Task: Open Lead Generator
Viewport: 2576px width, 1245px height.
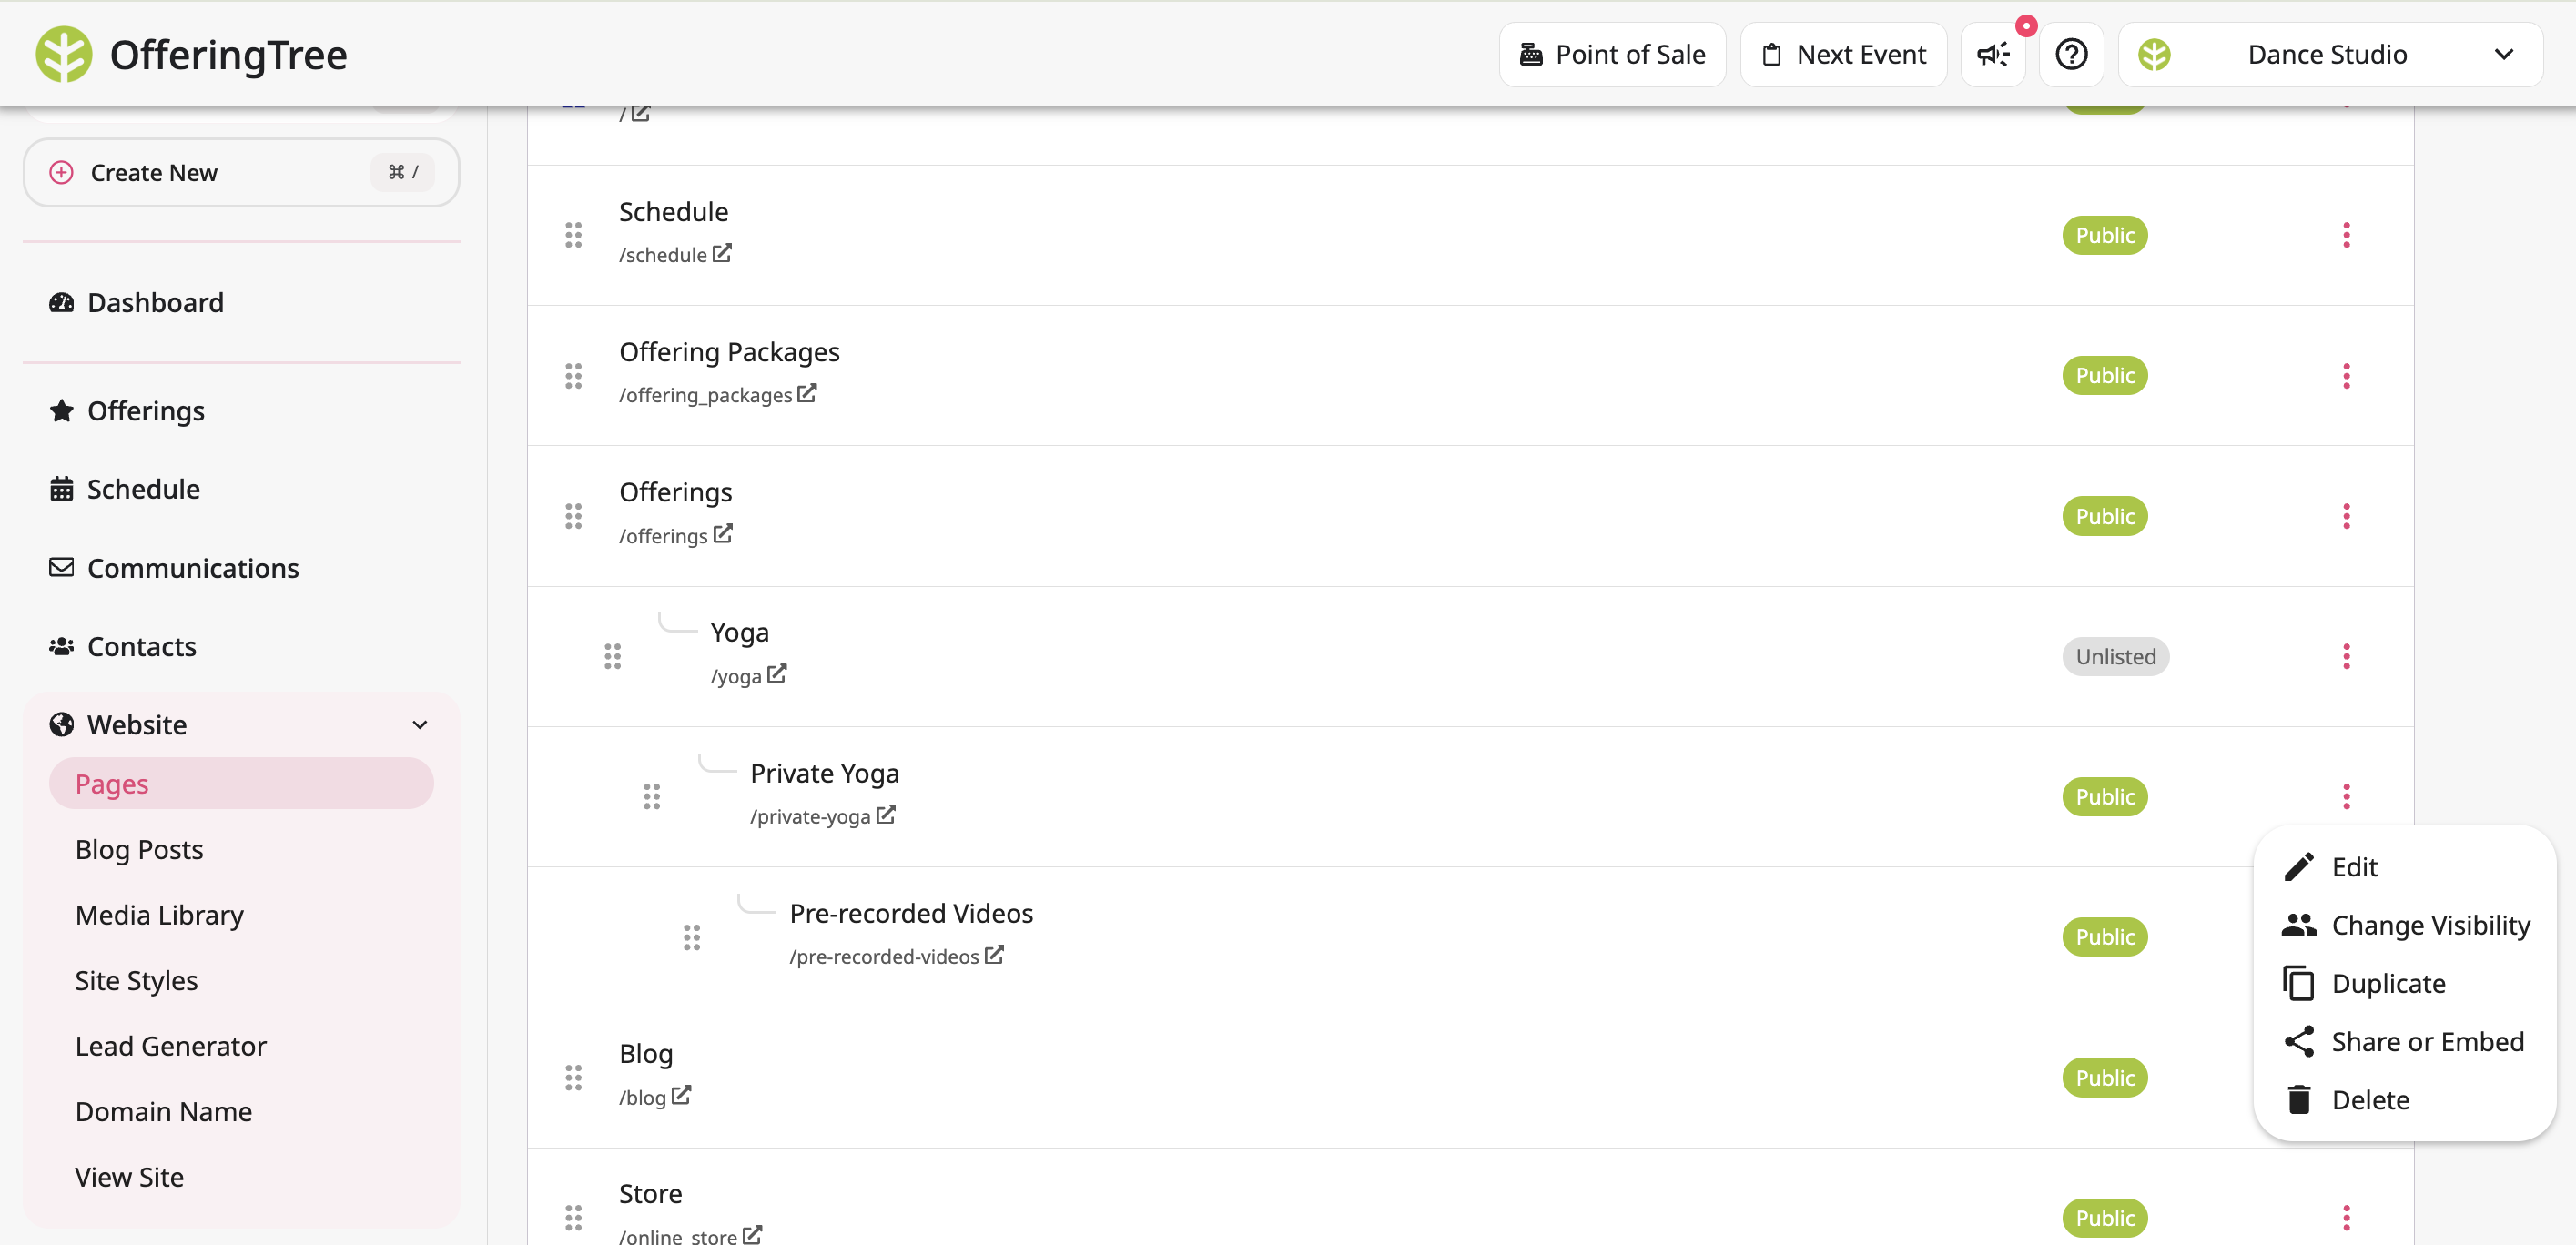Action: (x=171, y=1046)
